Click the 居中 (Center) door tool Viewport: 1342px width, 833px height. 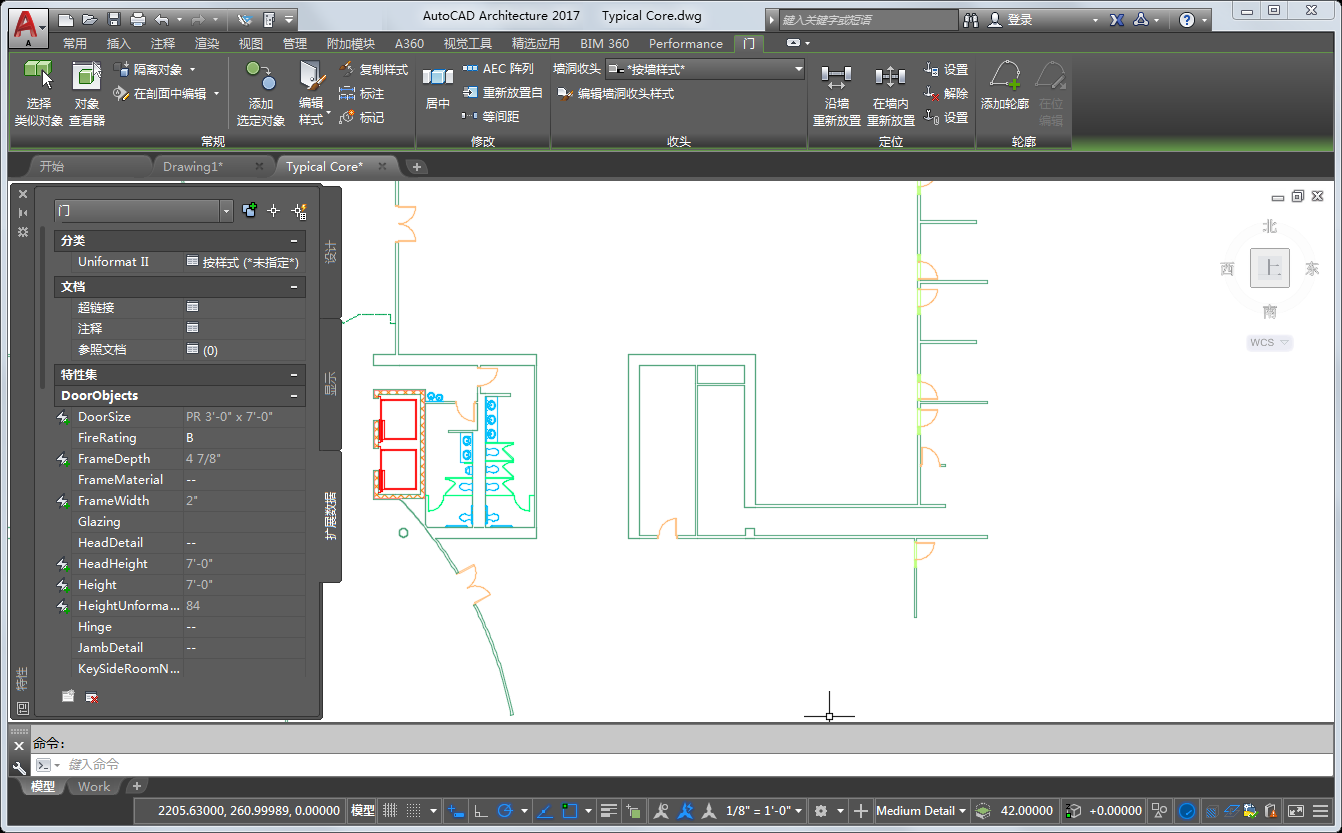click(437, 78)
